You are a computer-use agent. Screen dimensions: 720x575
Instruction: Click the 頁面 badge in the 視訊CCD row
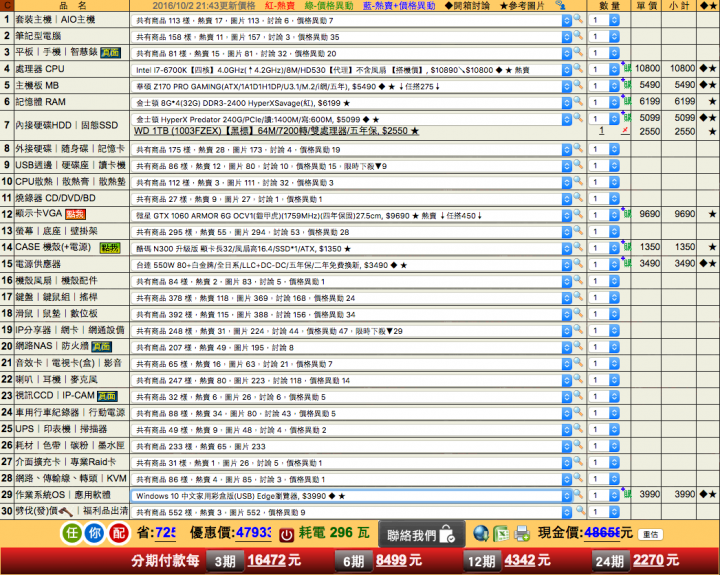pos(107,396)
